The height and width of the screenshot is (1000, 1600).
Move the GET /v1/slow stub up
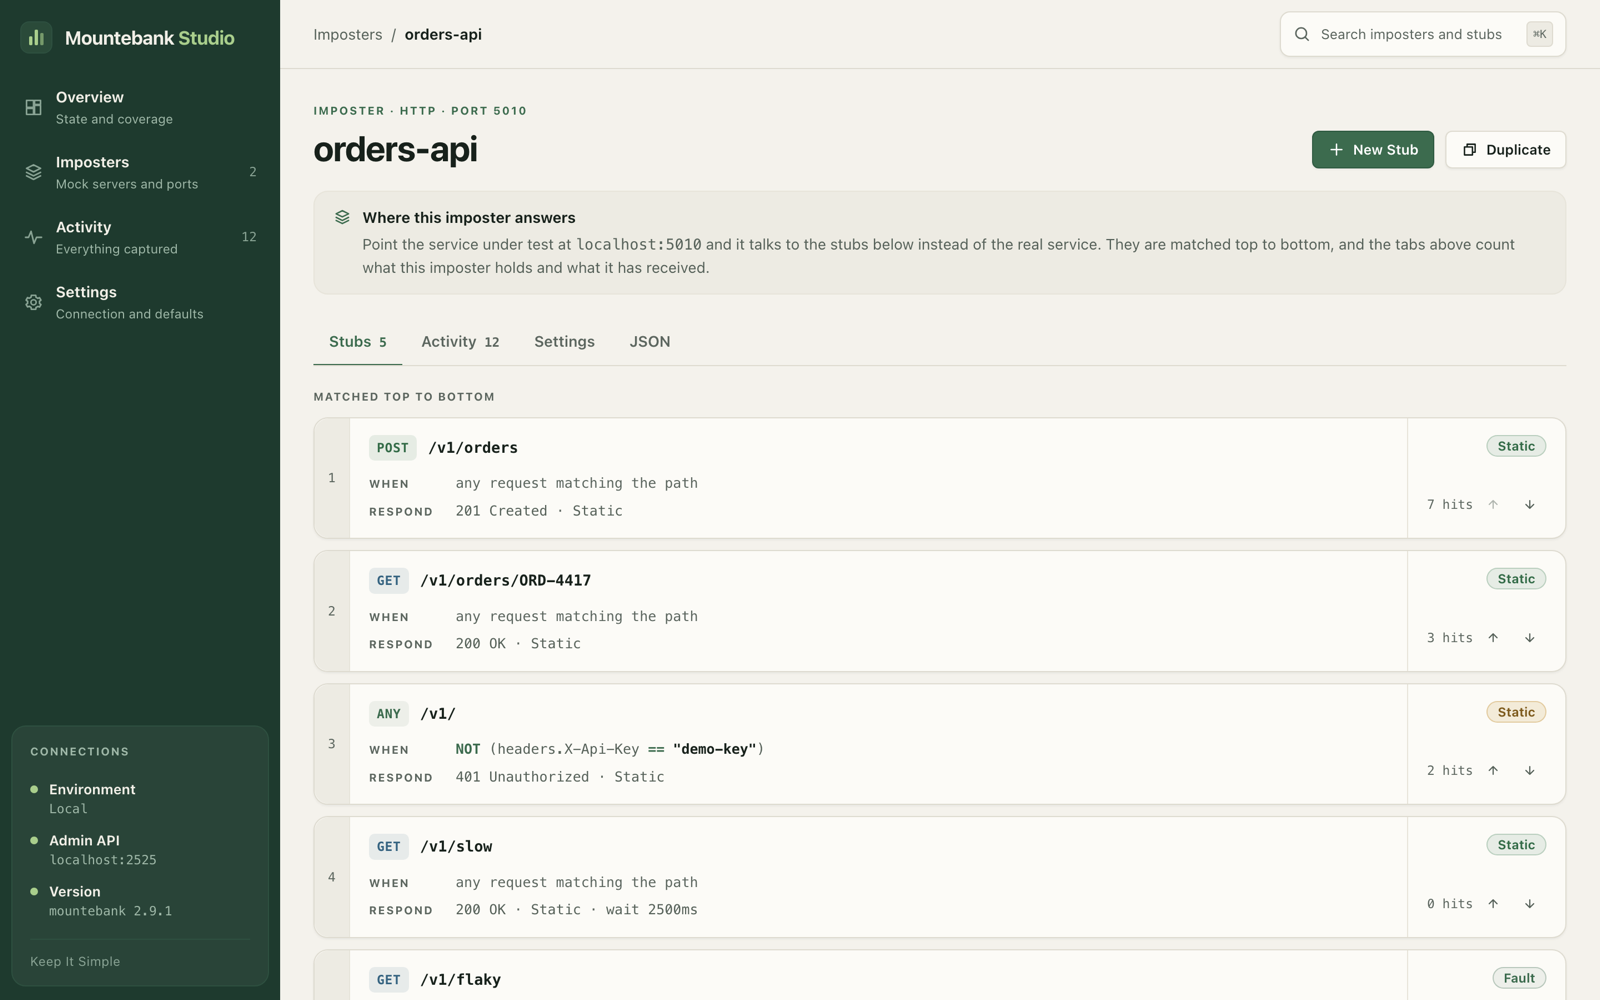pyautogui.click(x=1493, y=904)
